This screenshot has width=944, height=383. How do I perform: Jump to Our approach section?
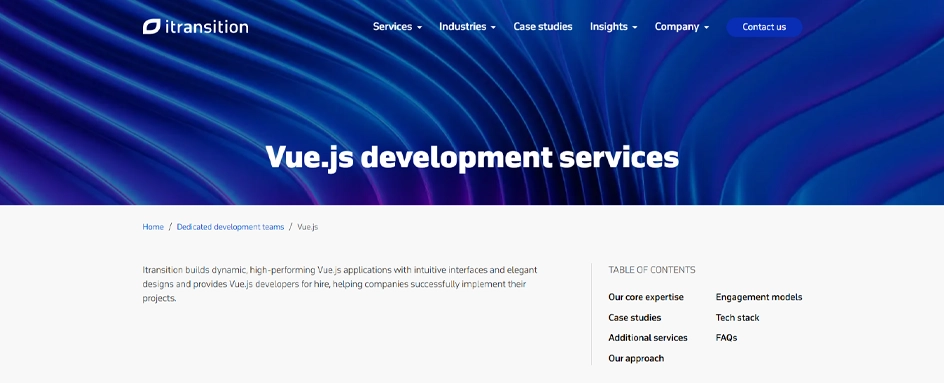pos(636,358)
